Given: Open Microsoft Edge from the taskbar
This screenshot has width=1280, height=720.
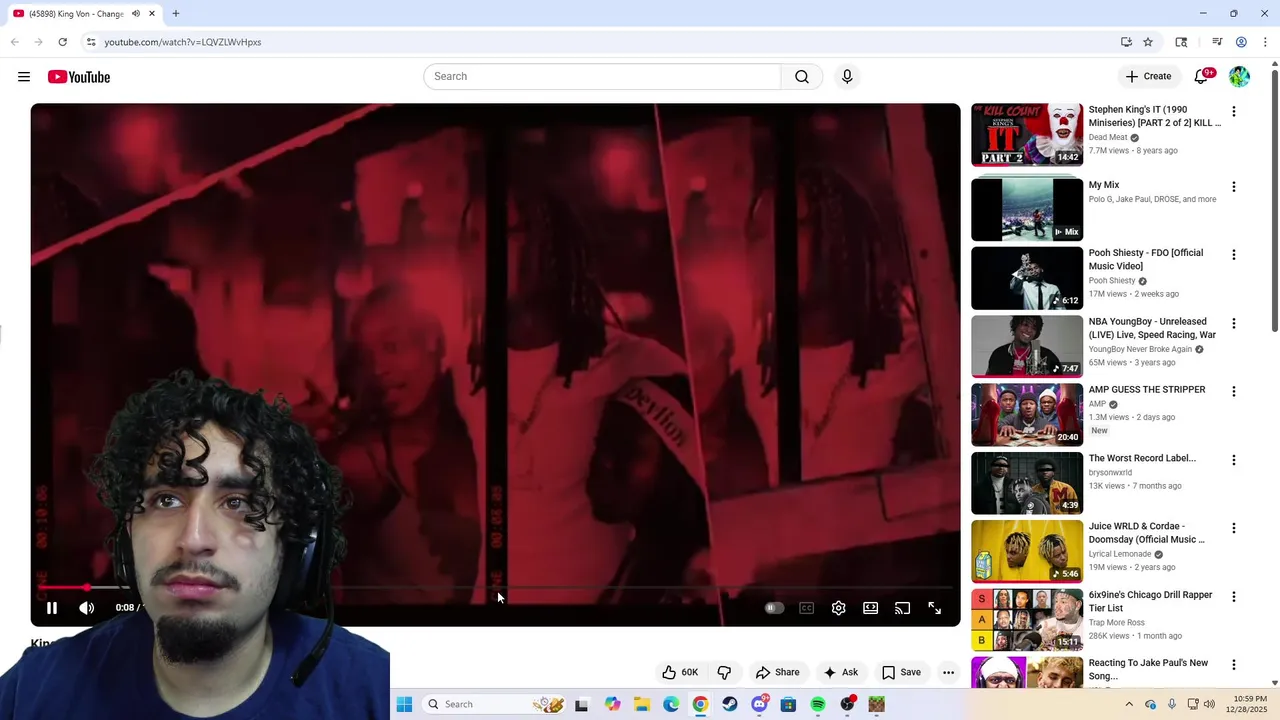Looking at the screenshot, I should 671,704.
